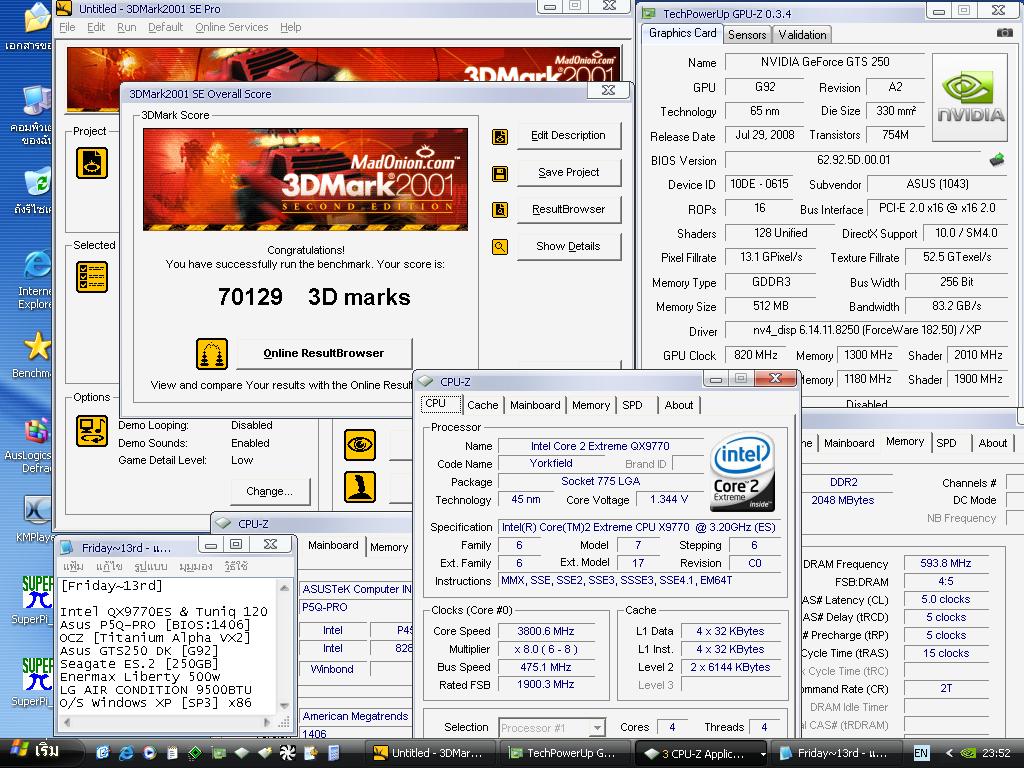
Task: Switch to SPD tab in front CPU-Z
Action: click(632, 405)
